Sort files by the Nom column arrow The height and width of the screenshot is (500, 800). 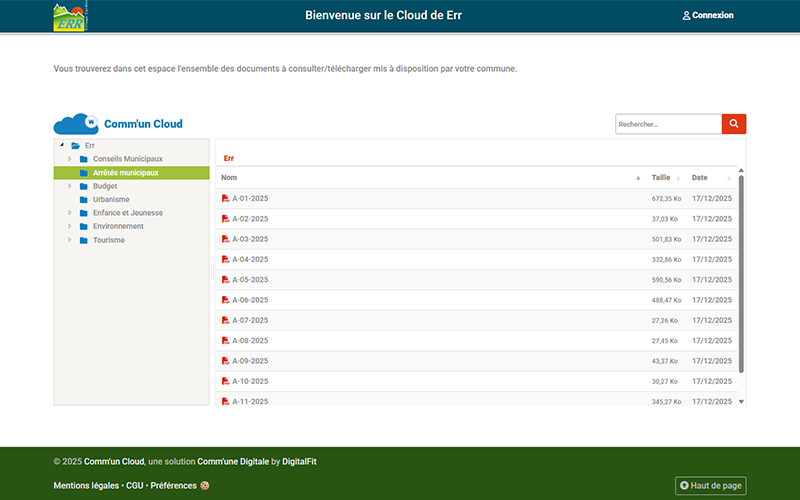click(638, 178)
